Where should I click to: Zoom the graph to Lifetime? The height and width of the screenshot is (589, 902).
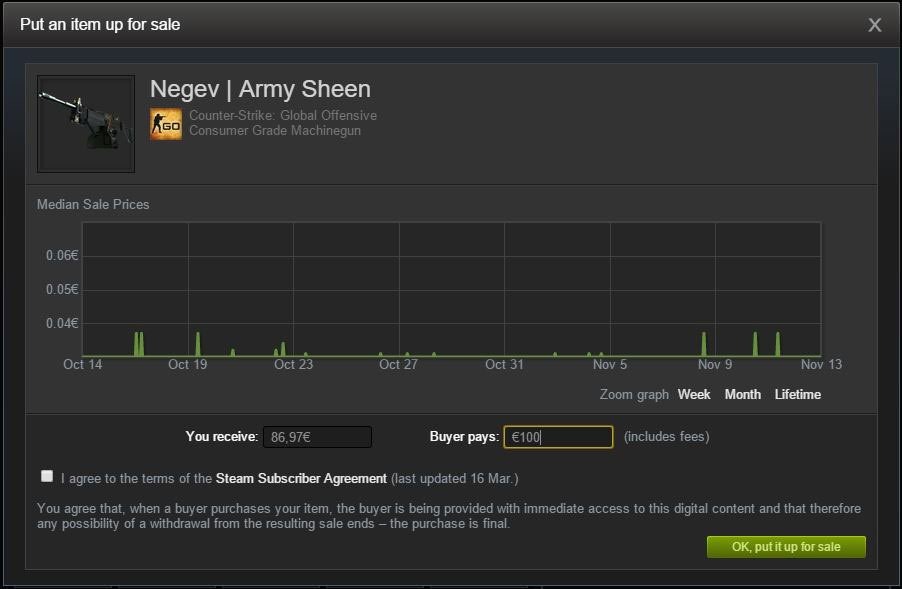[797, 395]
